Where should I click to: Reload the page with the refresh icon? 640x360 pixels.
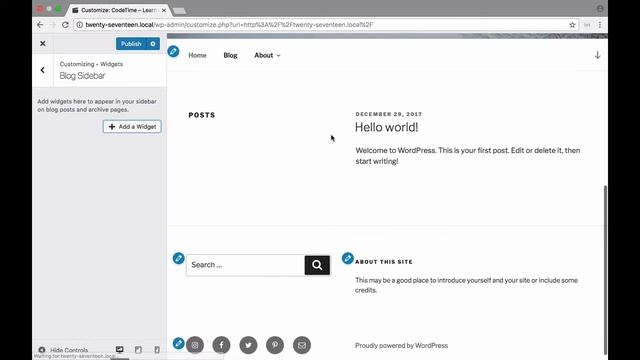pyautogui.click(x=65, y=24)
